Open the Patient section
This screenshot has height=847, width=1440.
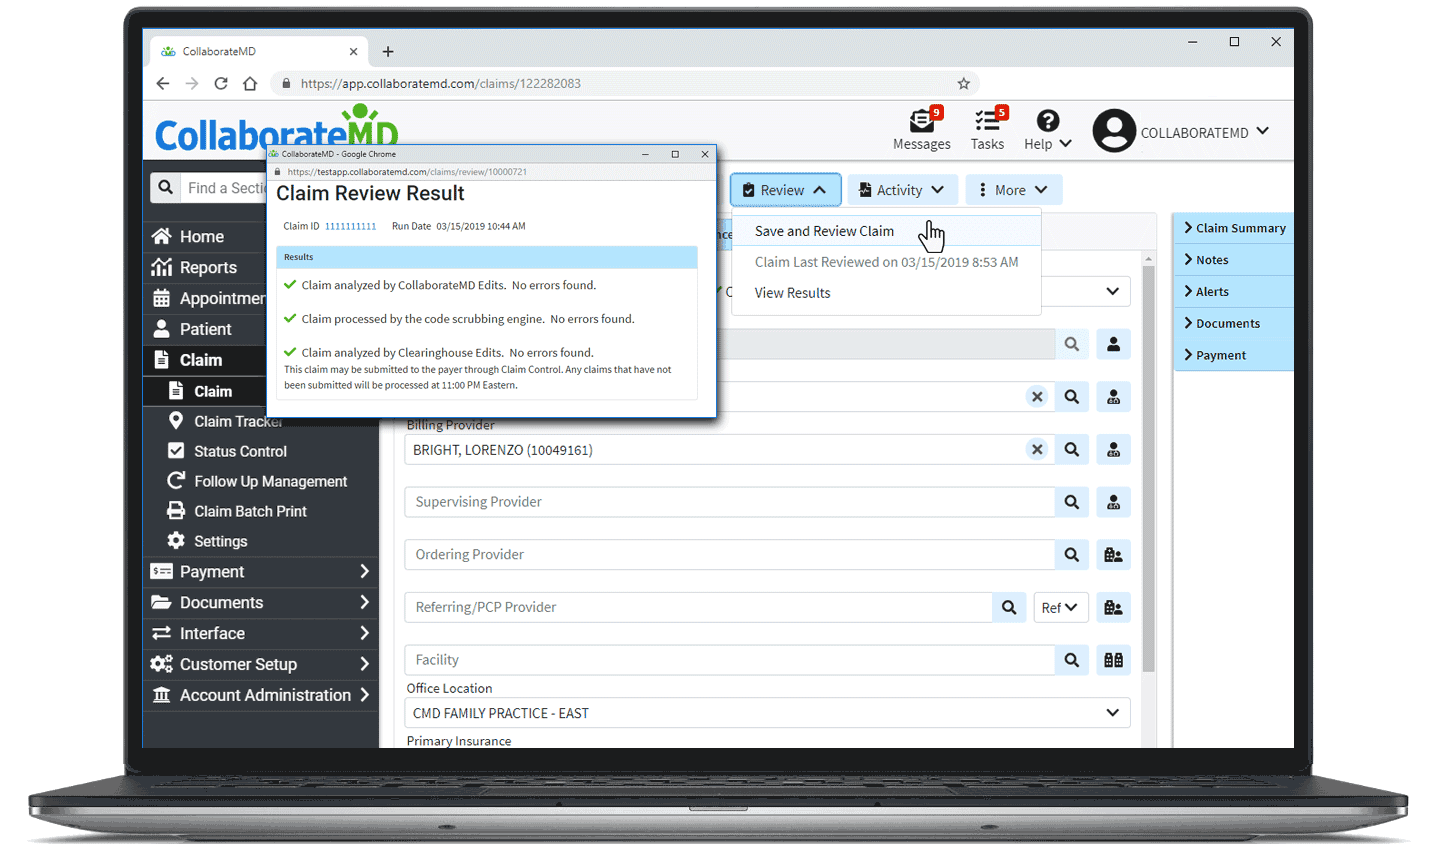click(x=204, y=329)
